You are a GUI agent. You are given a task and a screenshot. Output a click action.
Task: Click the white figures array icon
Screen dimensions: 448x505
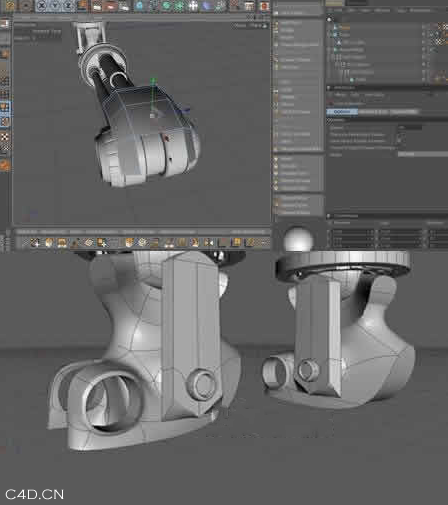[x=193, y=6]
